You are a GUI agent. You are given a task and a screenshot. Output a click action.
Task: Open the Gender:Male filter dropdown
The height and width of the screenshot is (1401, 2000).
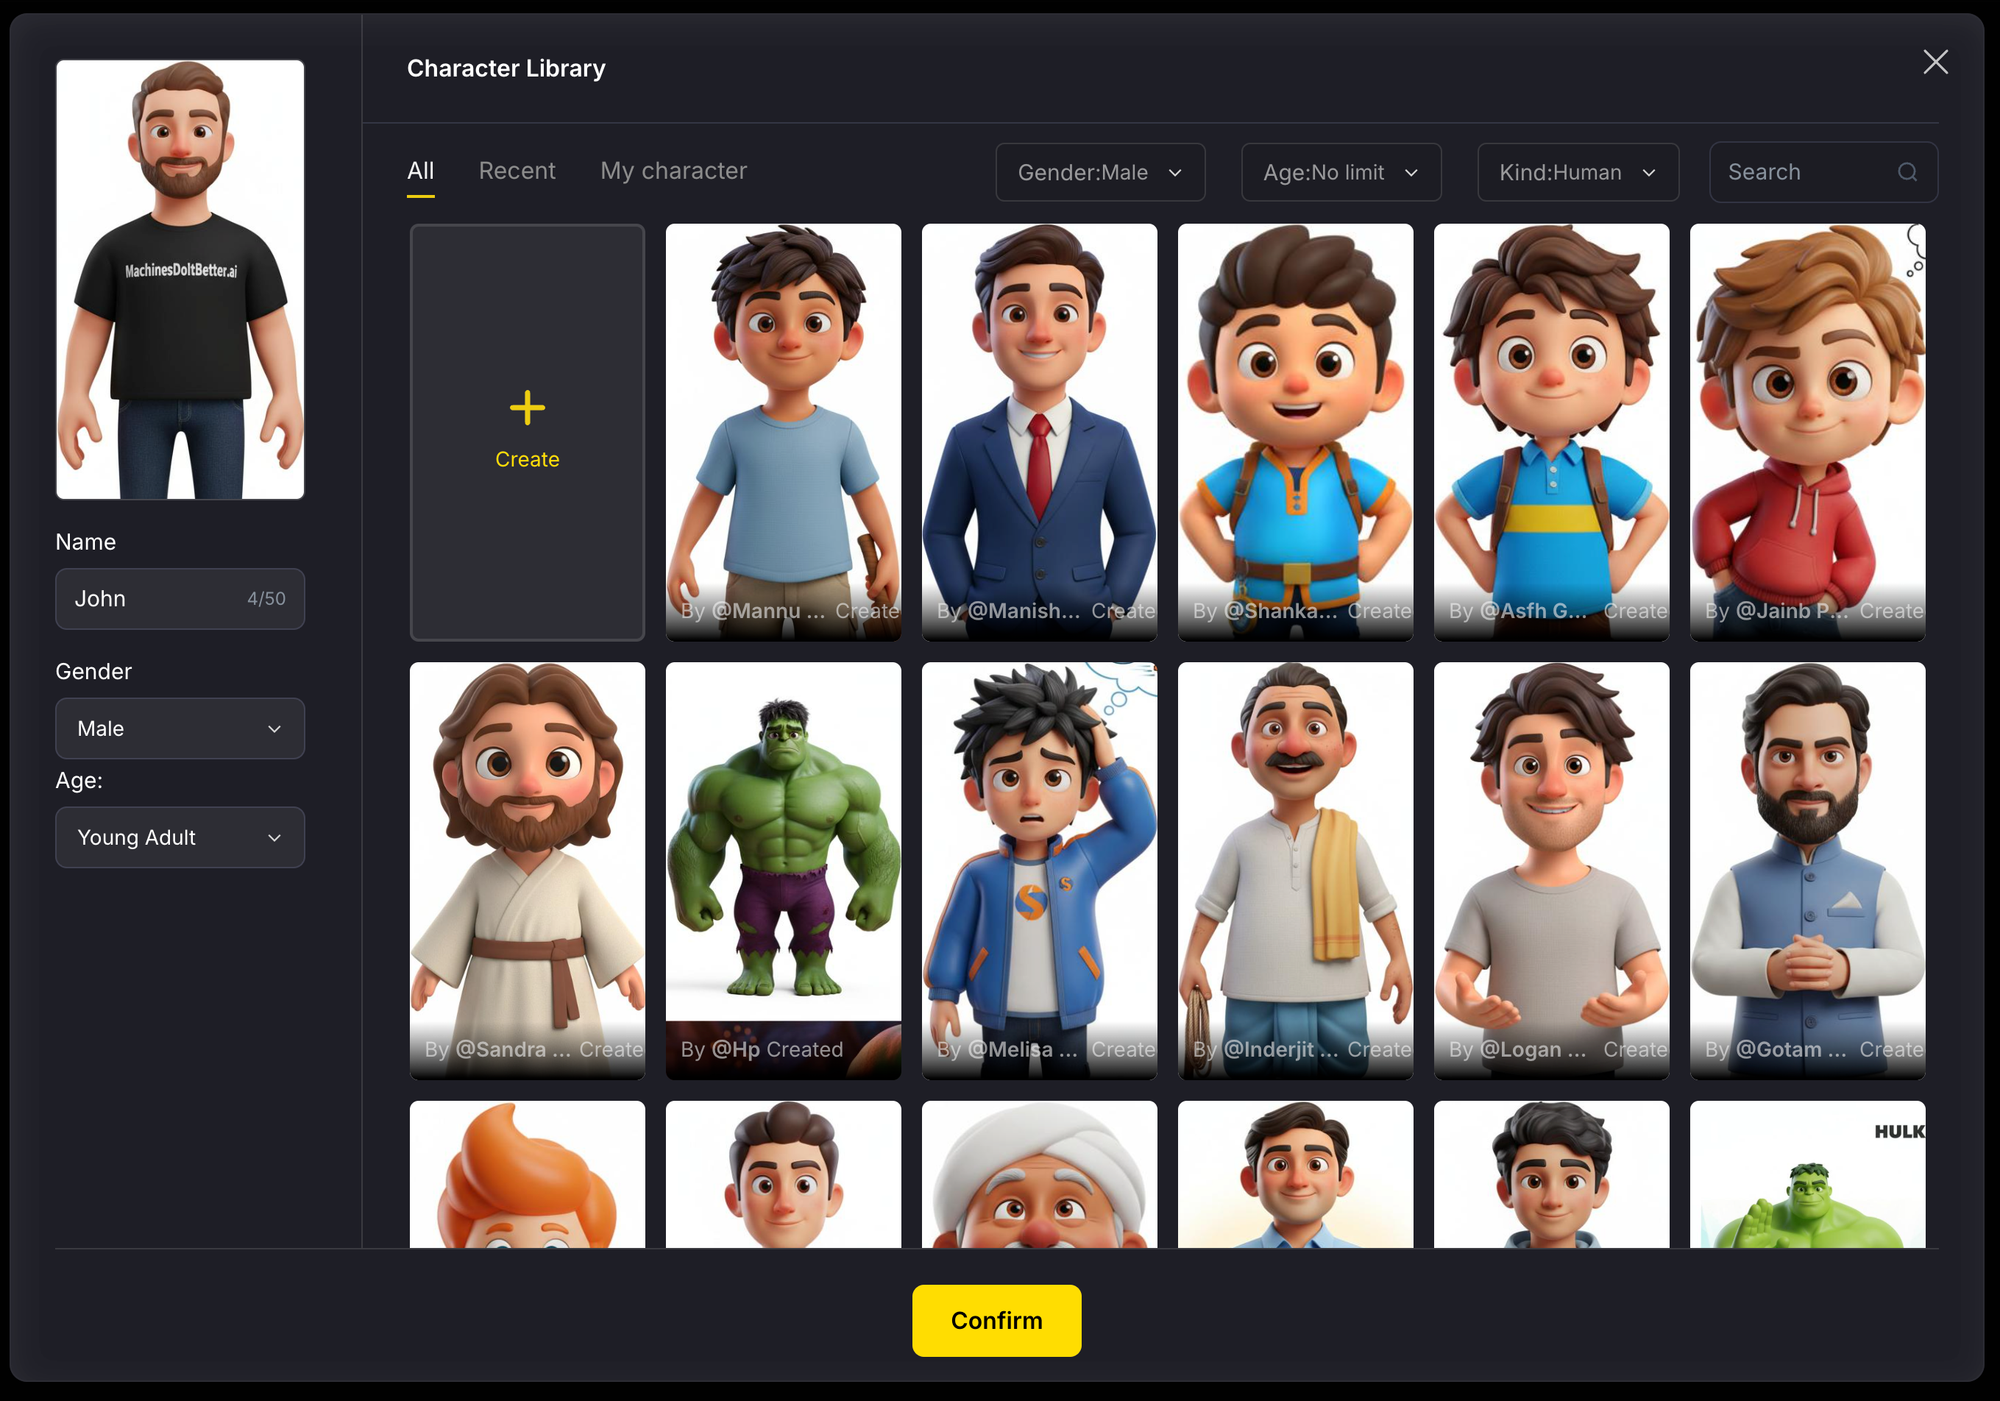pos(1100,172)
